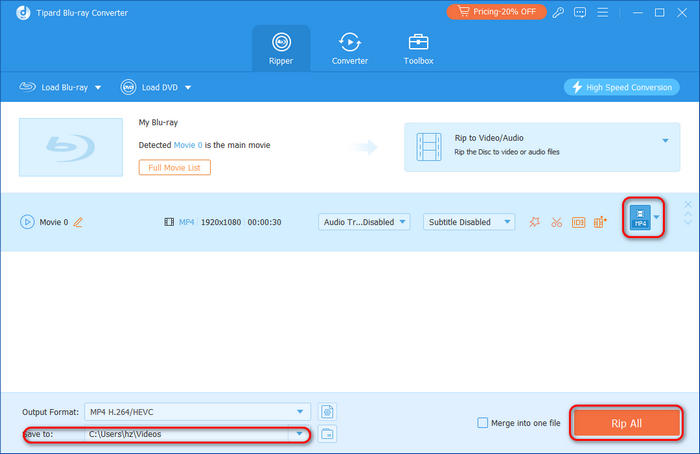The width and height of the screenshot is (700, 454).
Task: Browse the output folder icon
Action: coord(327,433)
